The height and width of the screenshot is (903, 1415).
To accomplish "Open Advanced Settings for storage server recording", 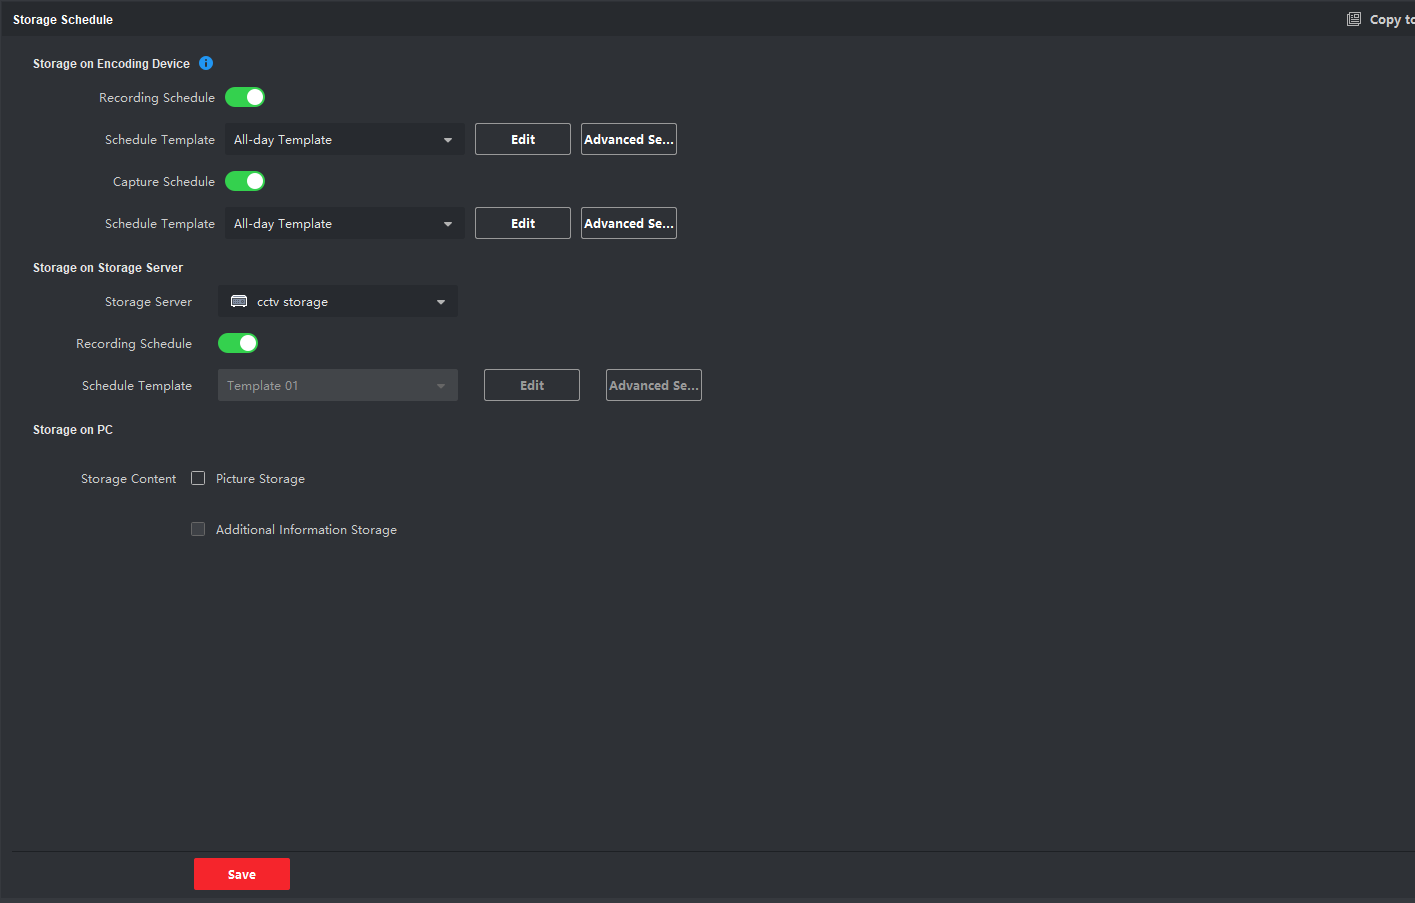I will tap(654, 385).
